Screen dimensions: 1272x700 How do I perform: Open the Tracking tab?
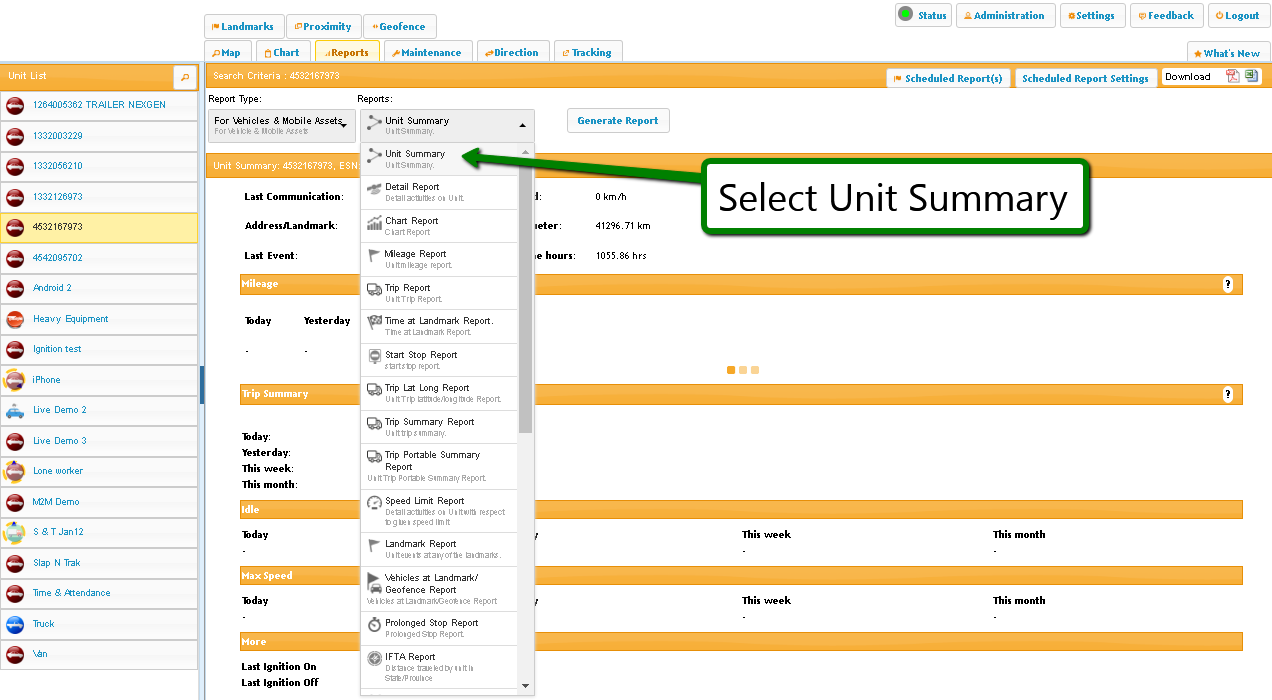586,53
